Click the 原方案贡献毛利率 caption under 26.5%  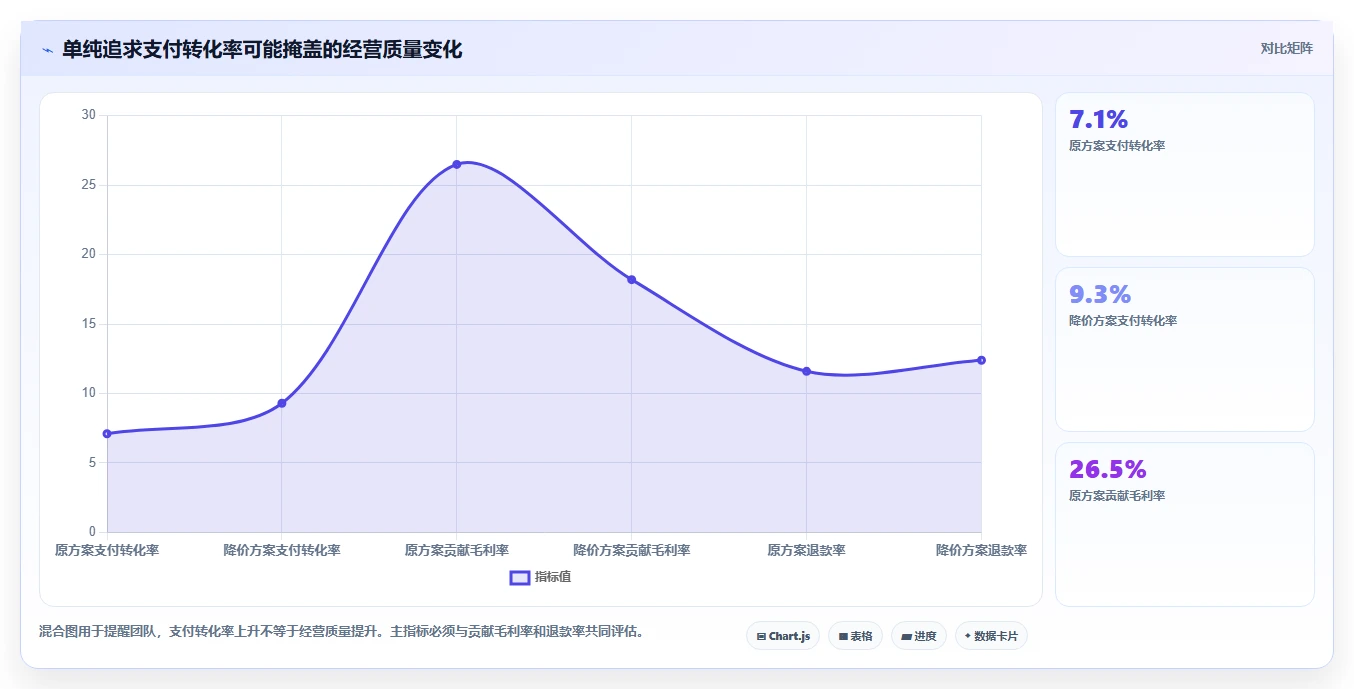coord(1117,496)
